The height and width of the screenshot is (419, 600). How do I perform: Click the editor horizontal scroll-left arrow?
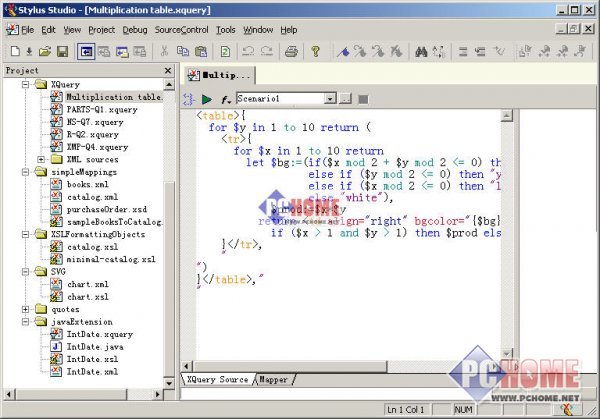187,366
